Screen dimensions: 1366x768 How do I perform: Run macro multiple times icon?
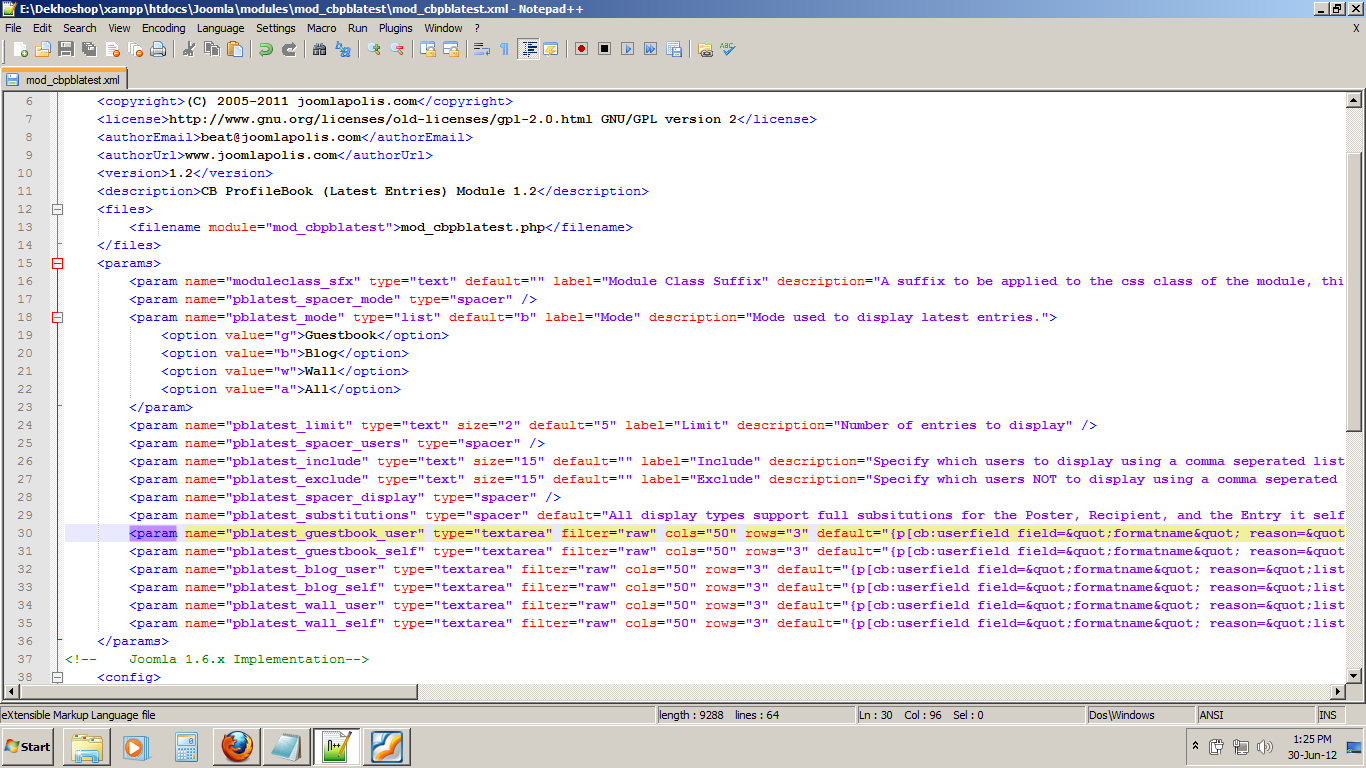650,49
